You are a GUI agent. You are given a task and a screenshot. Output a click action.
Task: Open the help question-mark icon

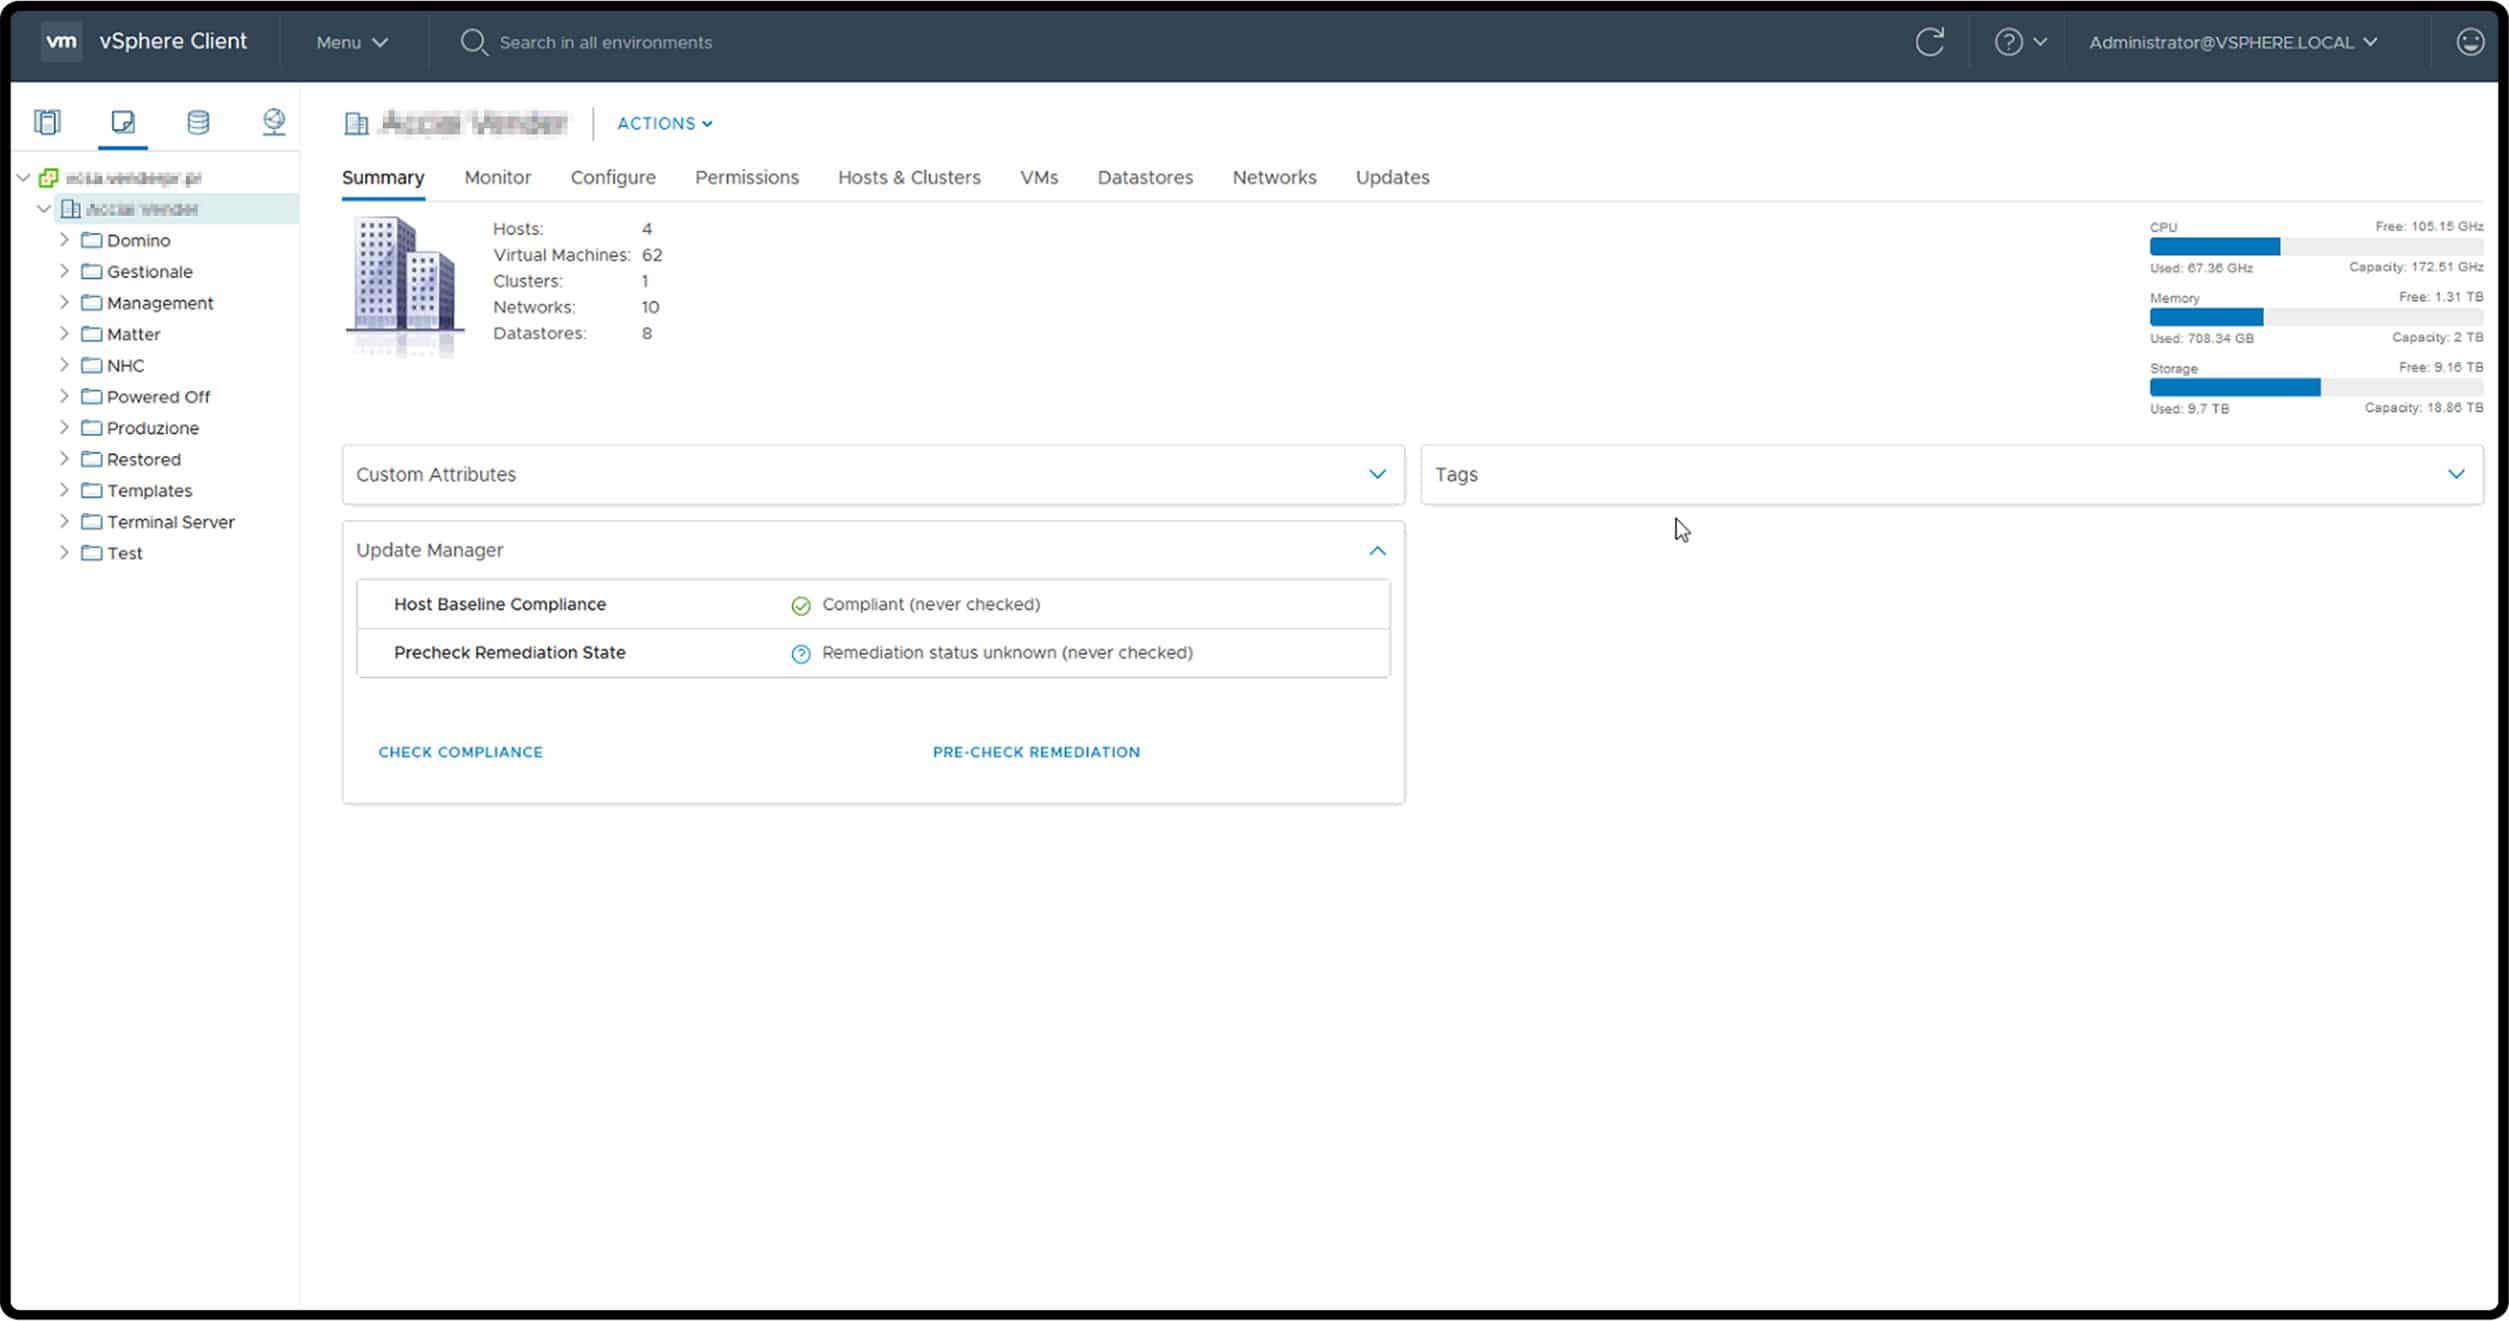pyautogui.click(x=2008, y=42)
